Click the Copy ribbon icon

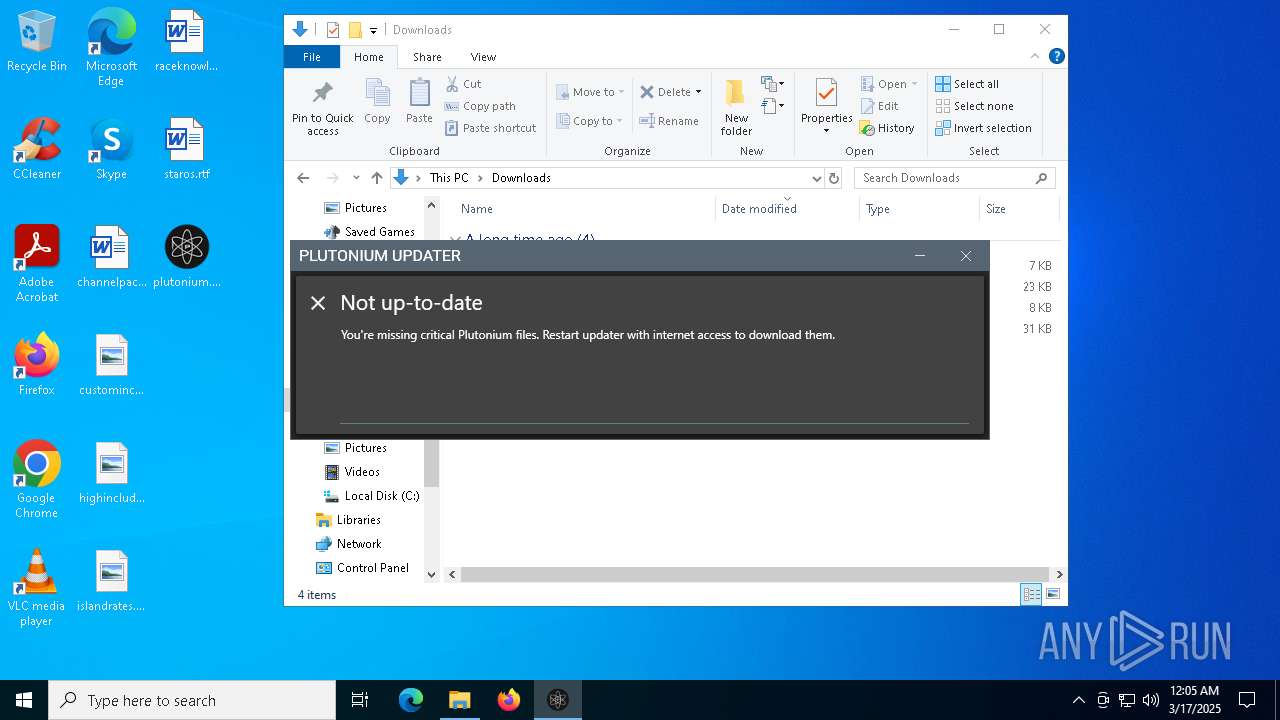coord(377,102)
